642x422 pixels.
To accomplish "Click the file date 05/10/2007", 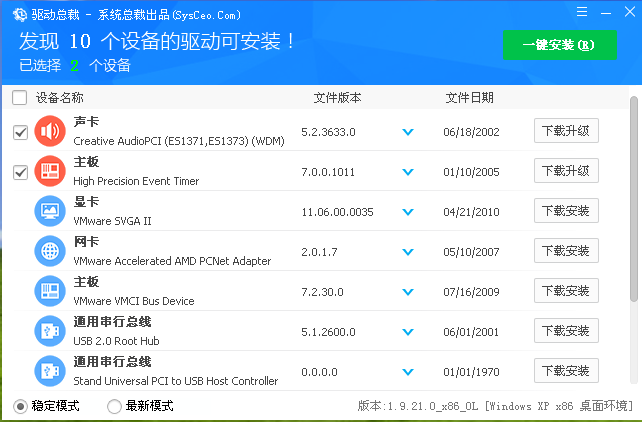I will (471, 252).
